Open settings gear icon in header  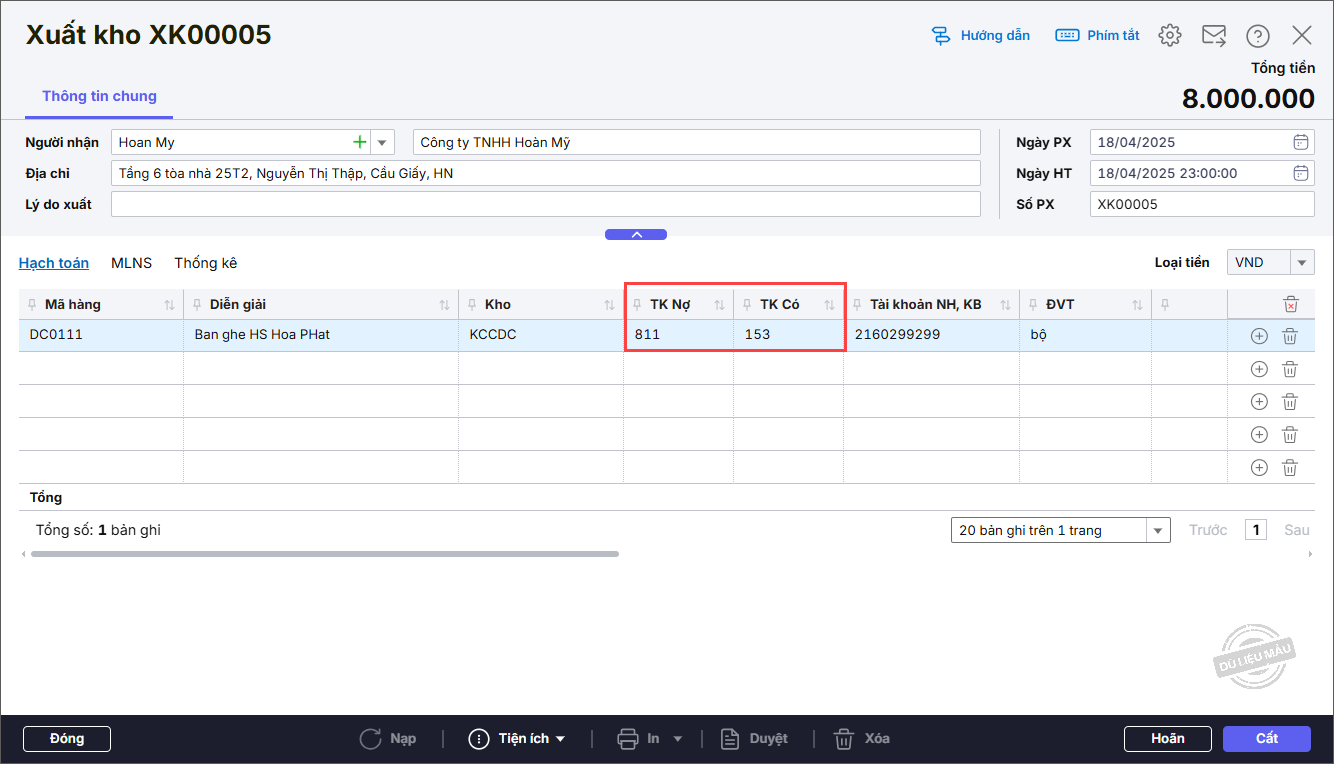[x=1169, y=36]
